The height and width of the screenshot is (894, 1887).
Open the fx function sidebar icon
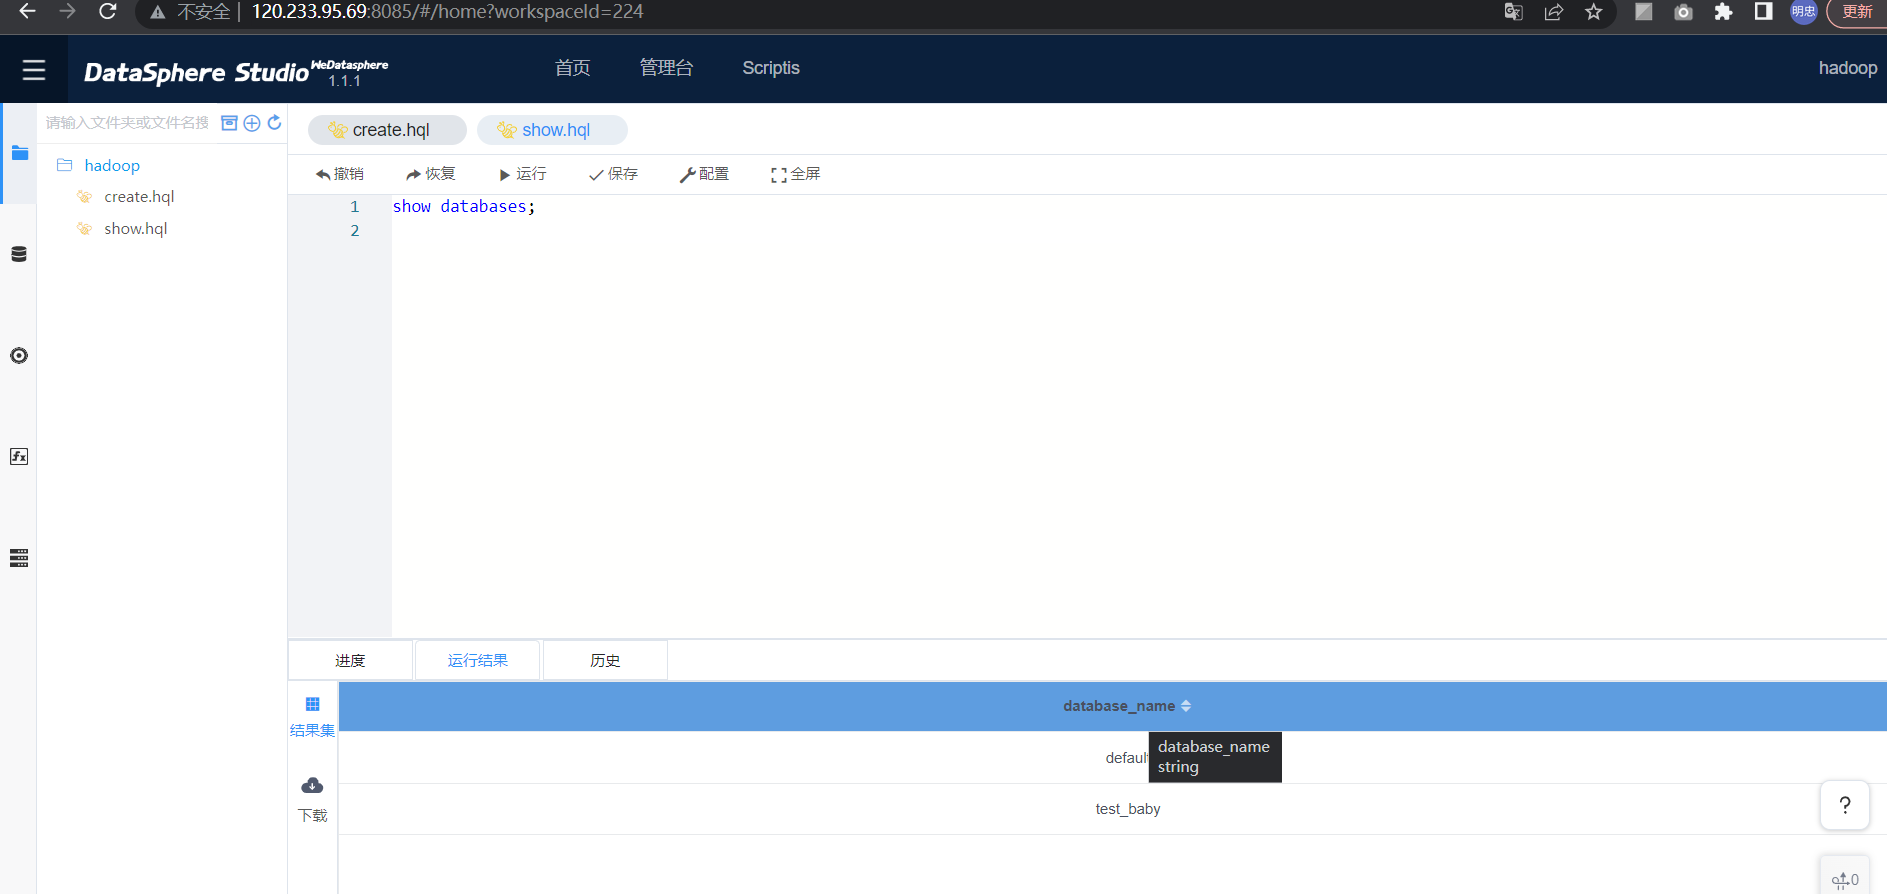[19, 457]
